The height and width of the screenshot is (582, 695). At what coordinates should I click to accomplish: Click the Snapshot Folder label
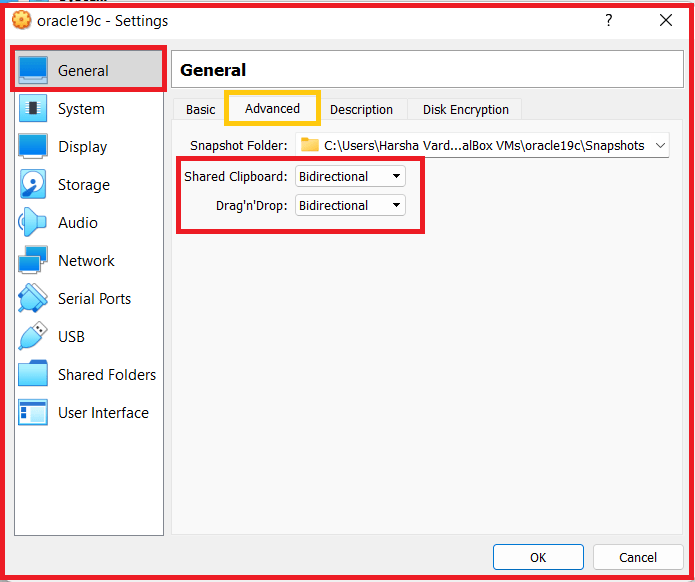pos(238,145)
